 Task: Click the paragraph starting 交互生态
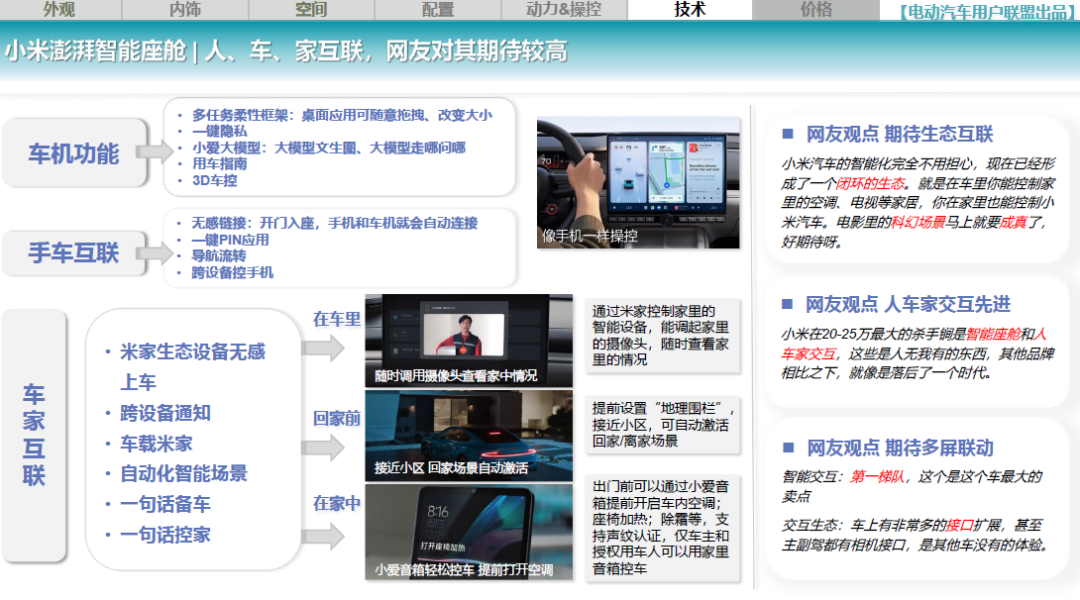pos(915,535)
